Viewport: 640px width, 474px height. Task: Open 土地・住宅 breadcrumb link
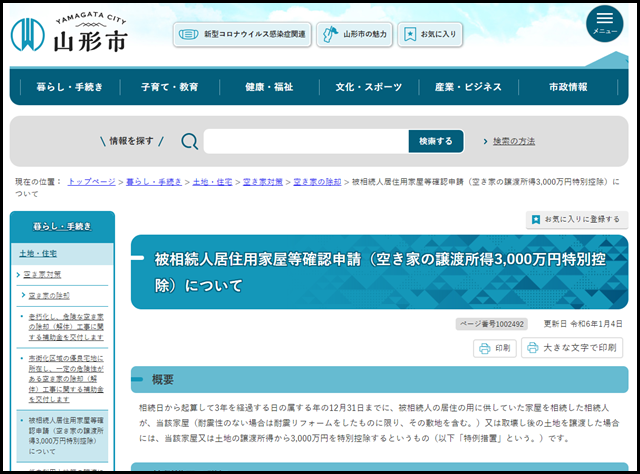pos(212,182)
